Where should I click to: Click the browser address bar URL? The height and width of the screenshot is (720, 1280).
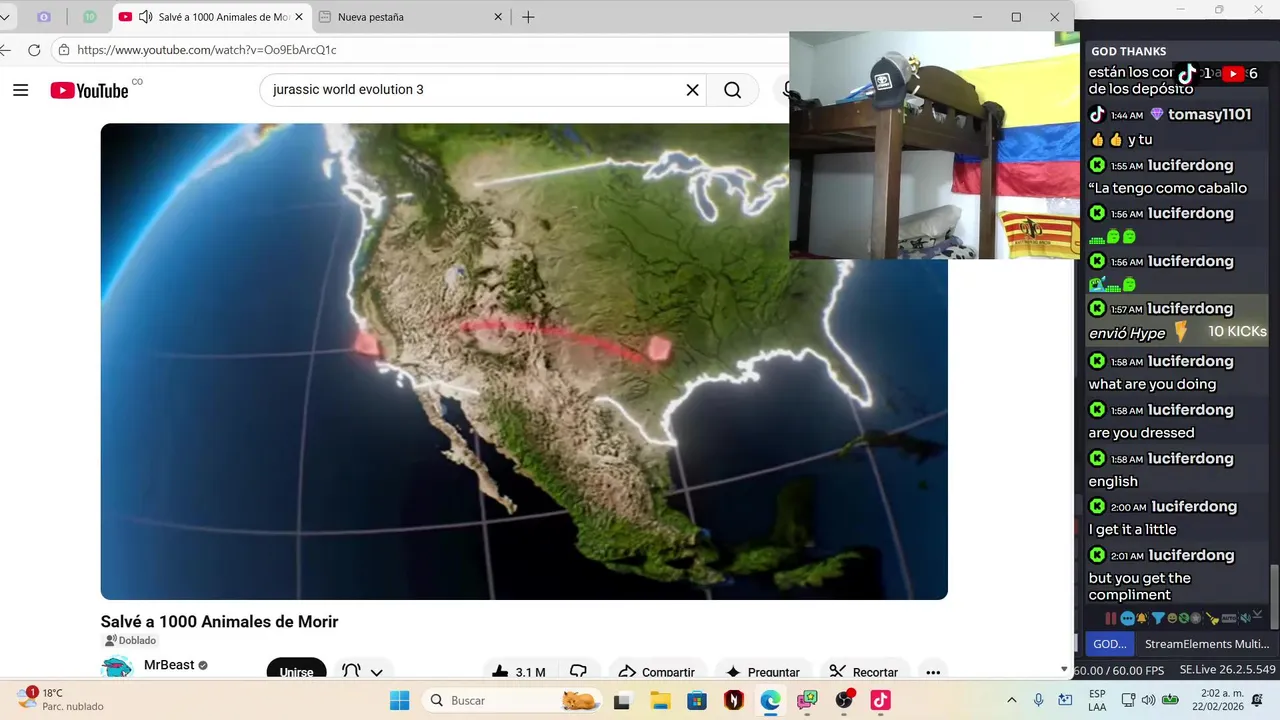click(207, 50)
